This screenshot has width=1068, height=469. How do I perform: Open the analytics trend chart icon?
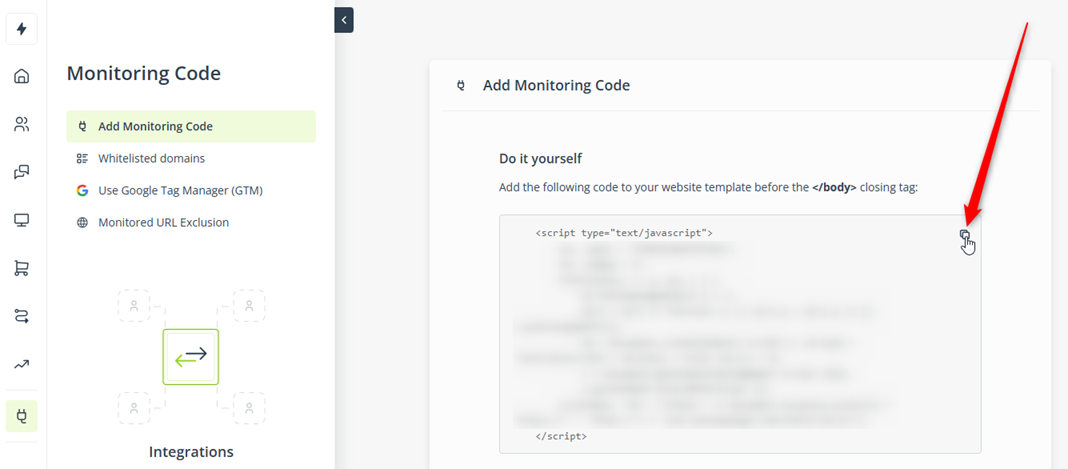tap(21, 364)
